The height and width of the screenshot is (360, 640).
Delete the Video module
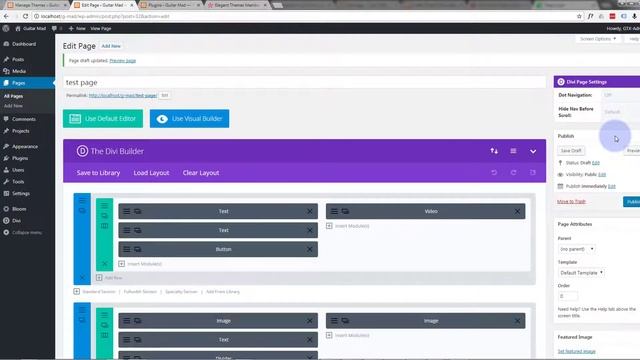click(517, 211)
